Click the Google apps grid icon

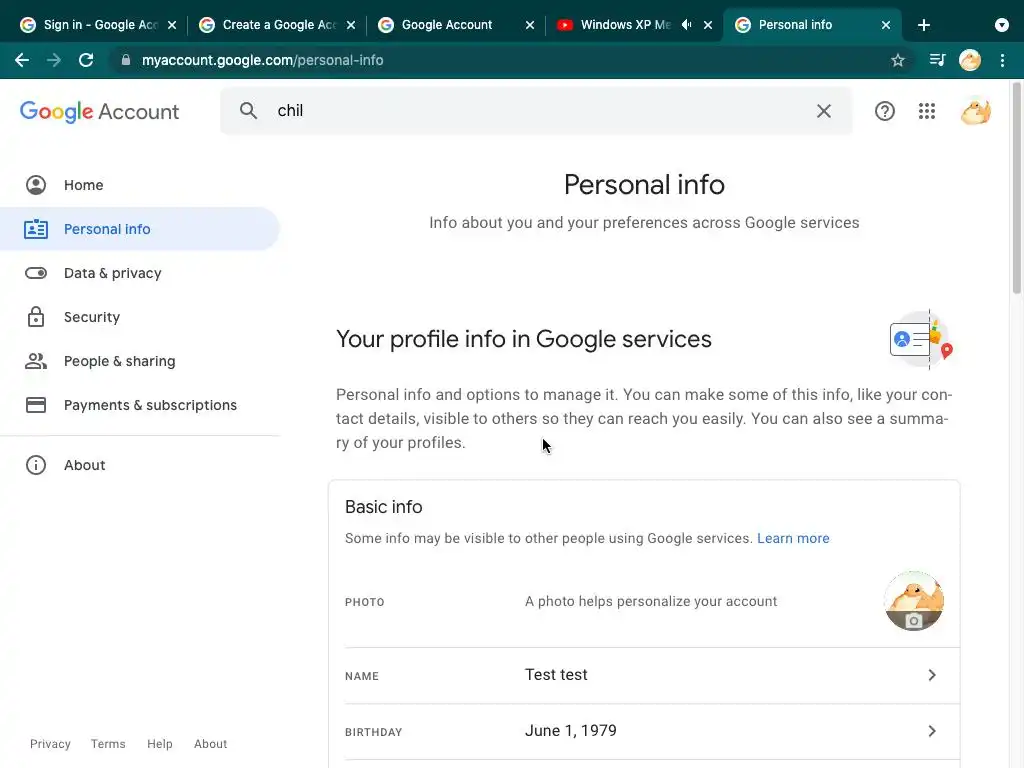coord(927,111)
